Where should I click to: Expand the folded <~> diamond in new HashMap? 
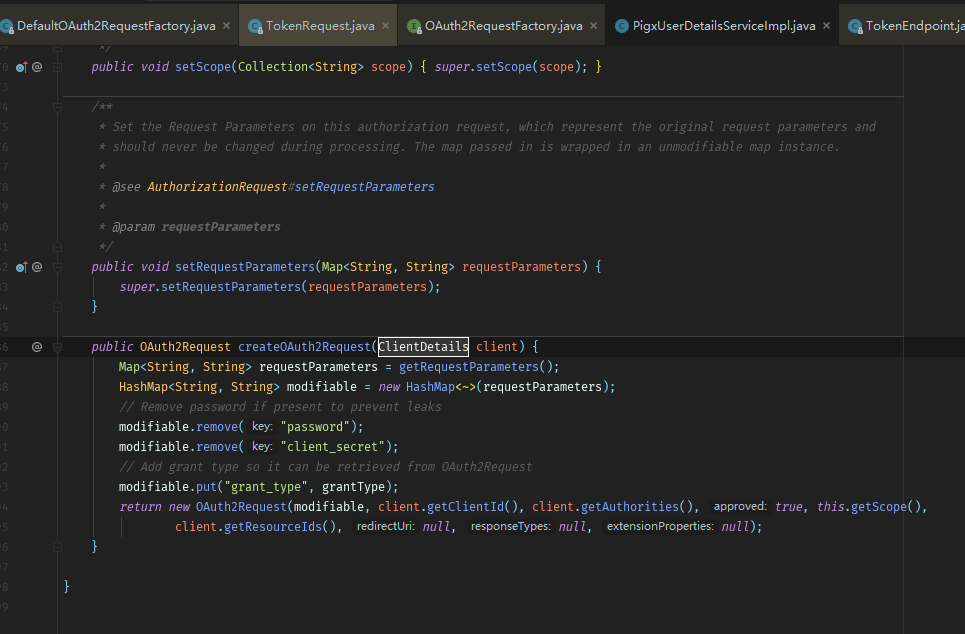pyautogui.click(x=465, y=387)
